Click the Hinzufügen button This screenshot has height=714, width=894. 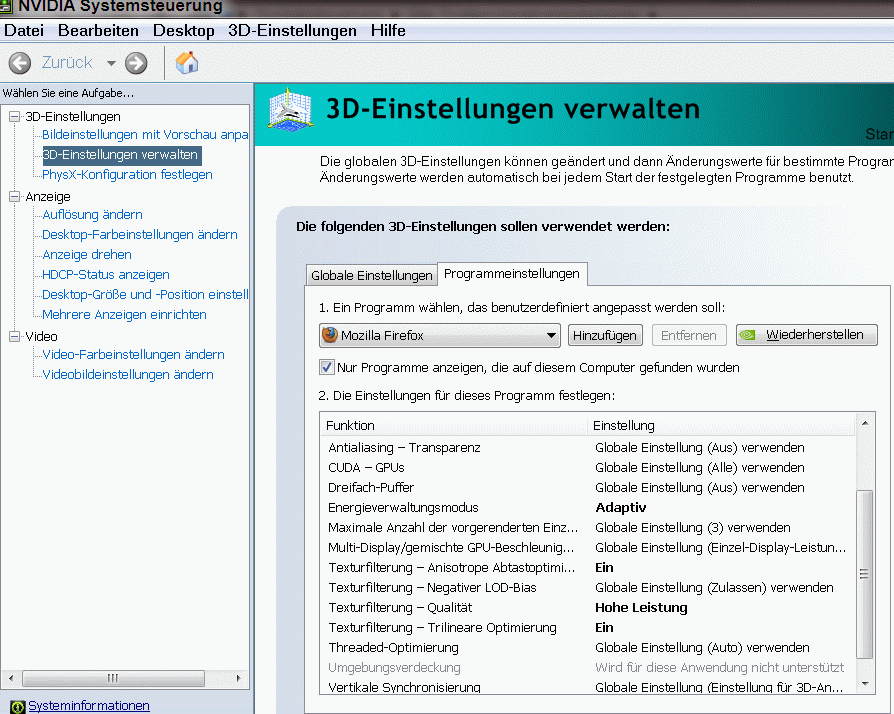point(605,335)
